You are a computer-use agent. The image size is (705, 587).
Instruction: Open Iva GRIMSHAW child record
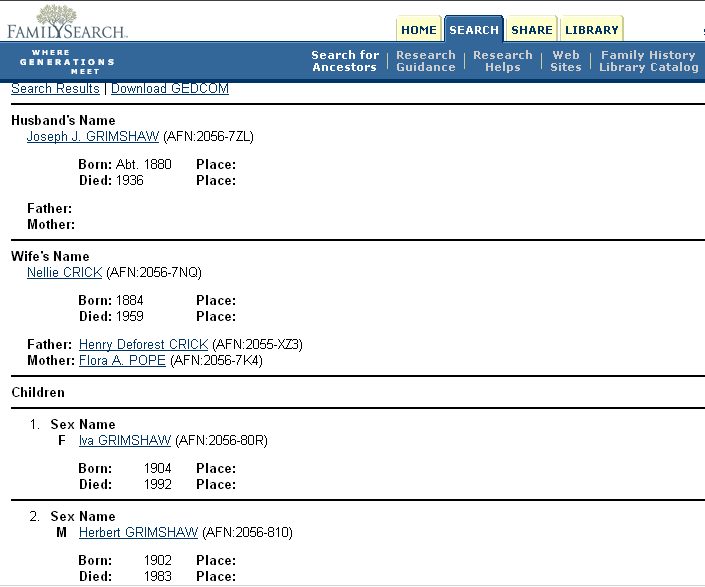(125, 440)
